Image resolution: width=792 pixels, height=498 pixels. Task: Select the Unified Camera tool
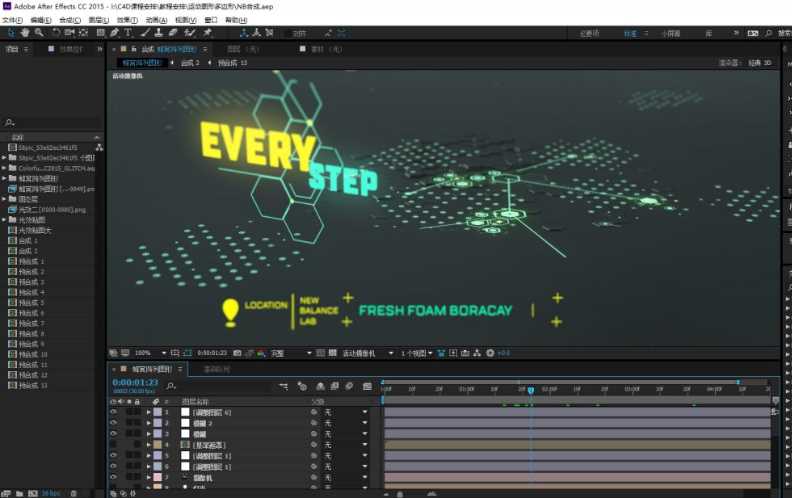pos(70,33)
